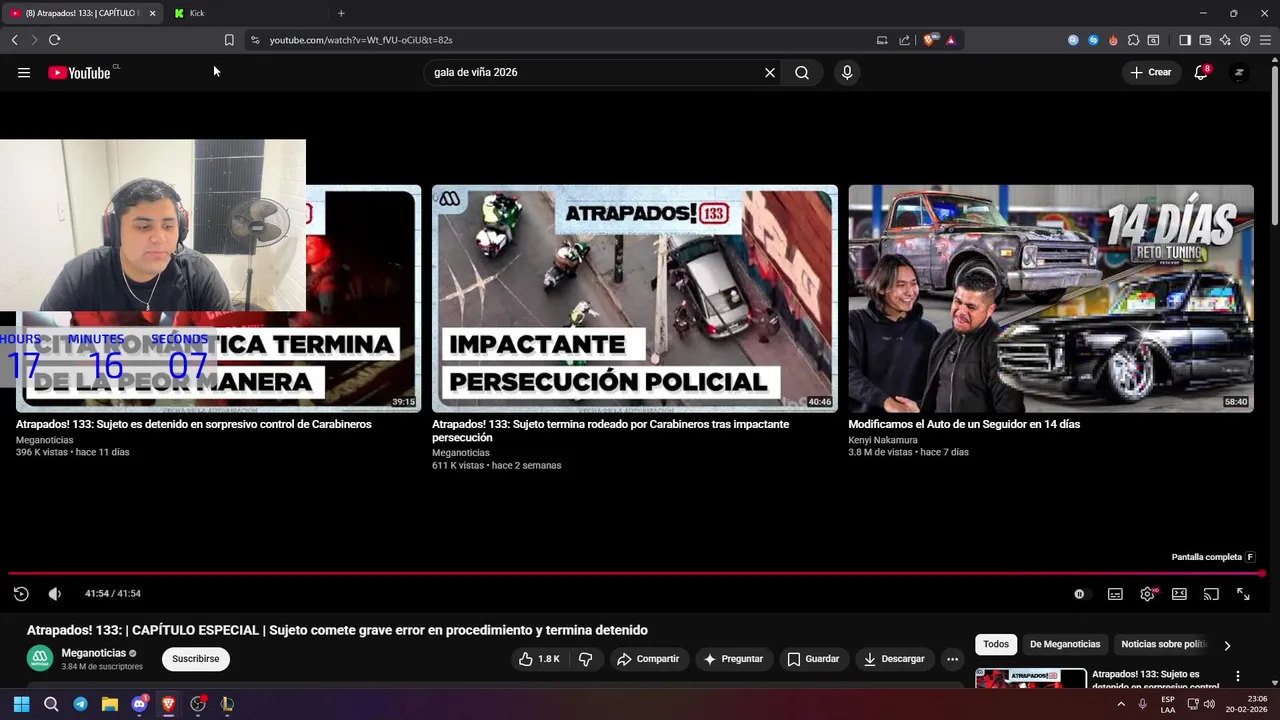The height and width of the screenshot is (720, 1280).
Task: Open the Windows Start menu
Action: coord(21,704)
